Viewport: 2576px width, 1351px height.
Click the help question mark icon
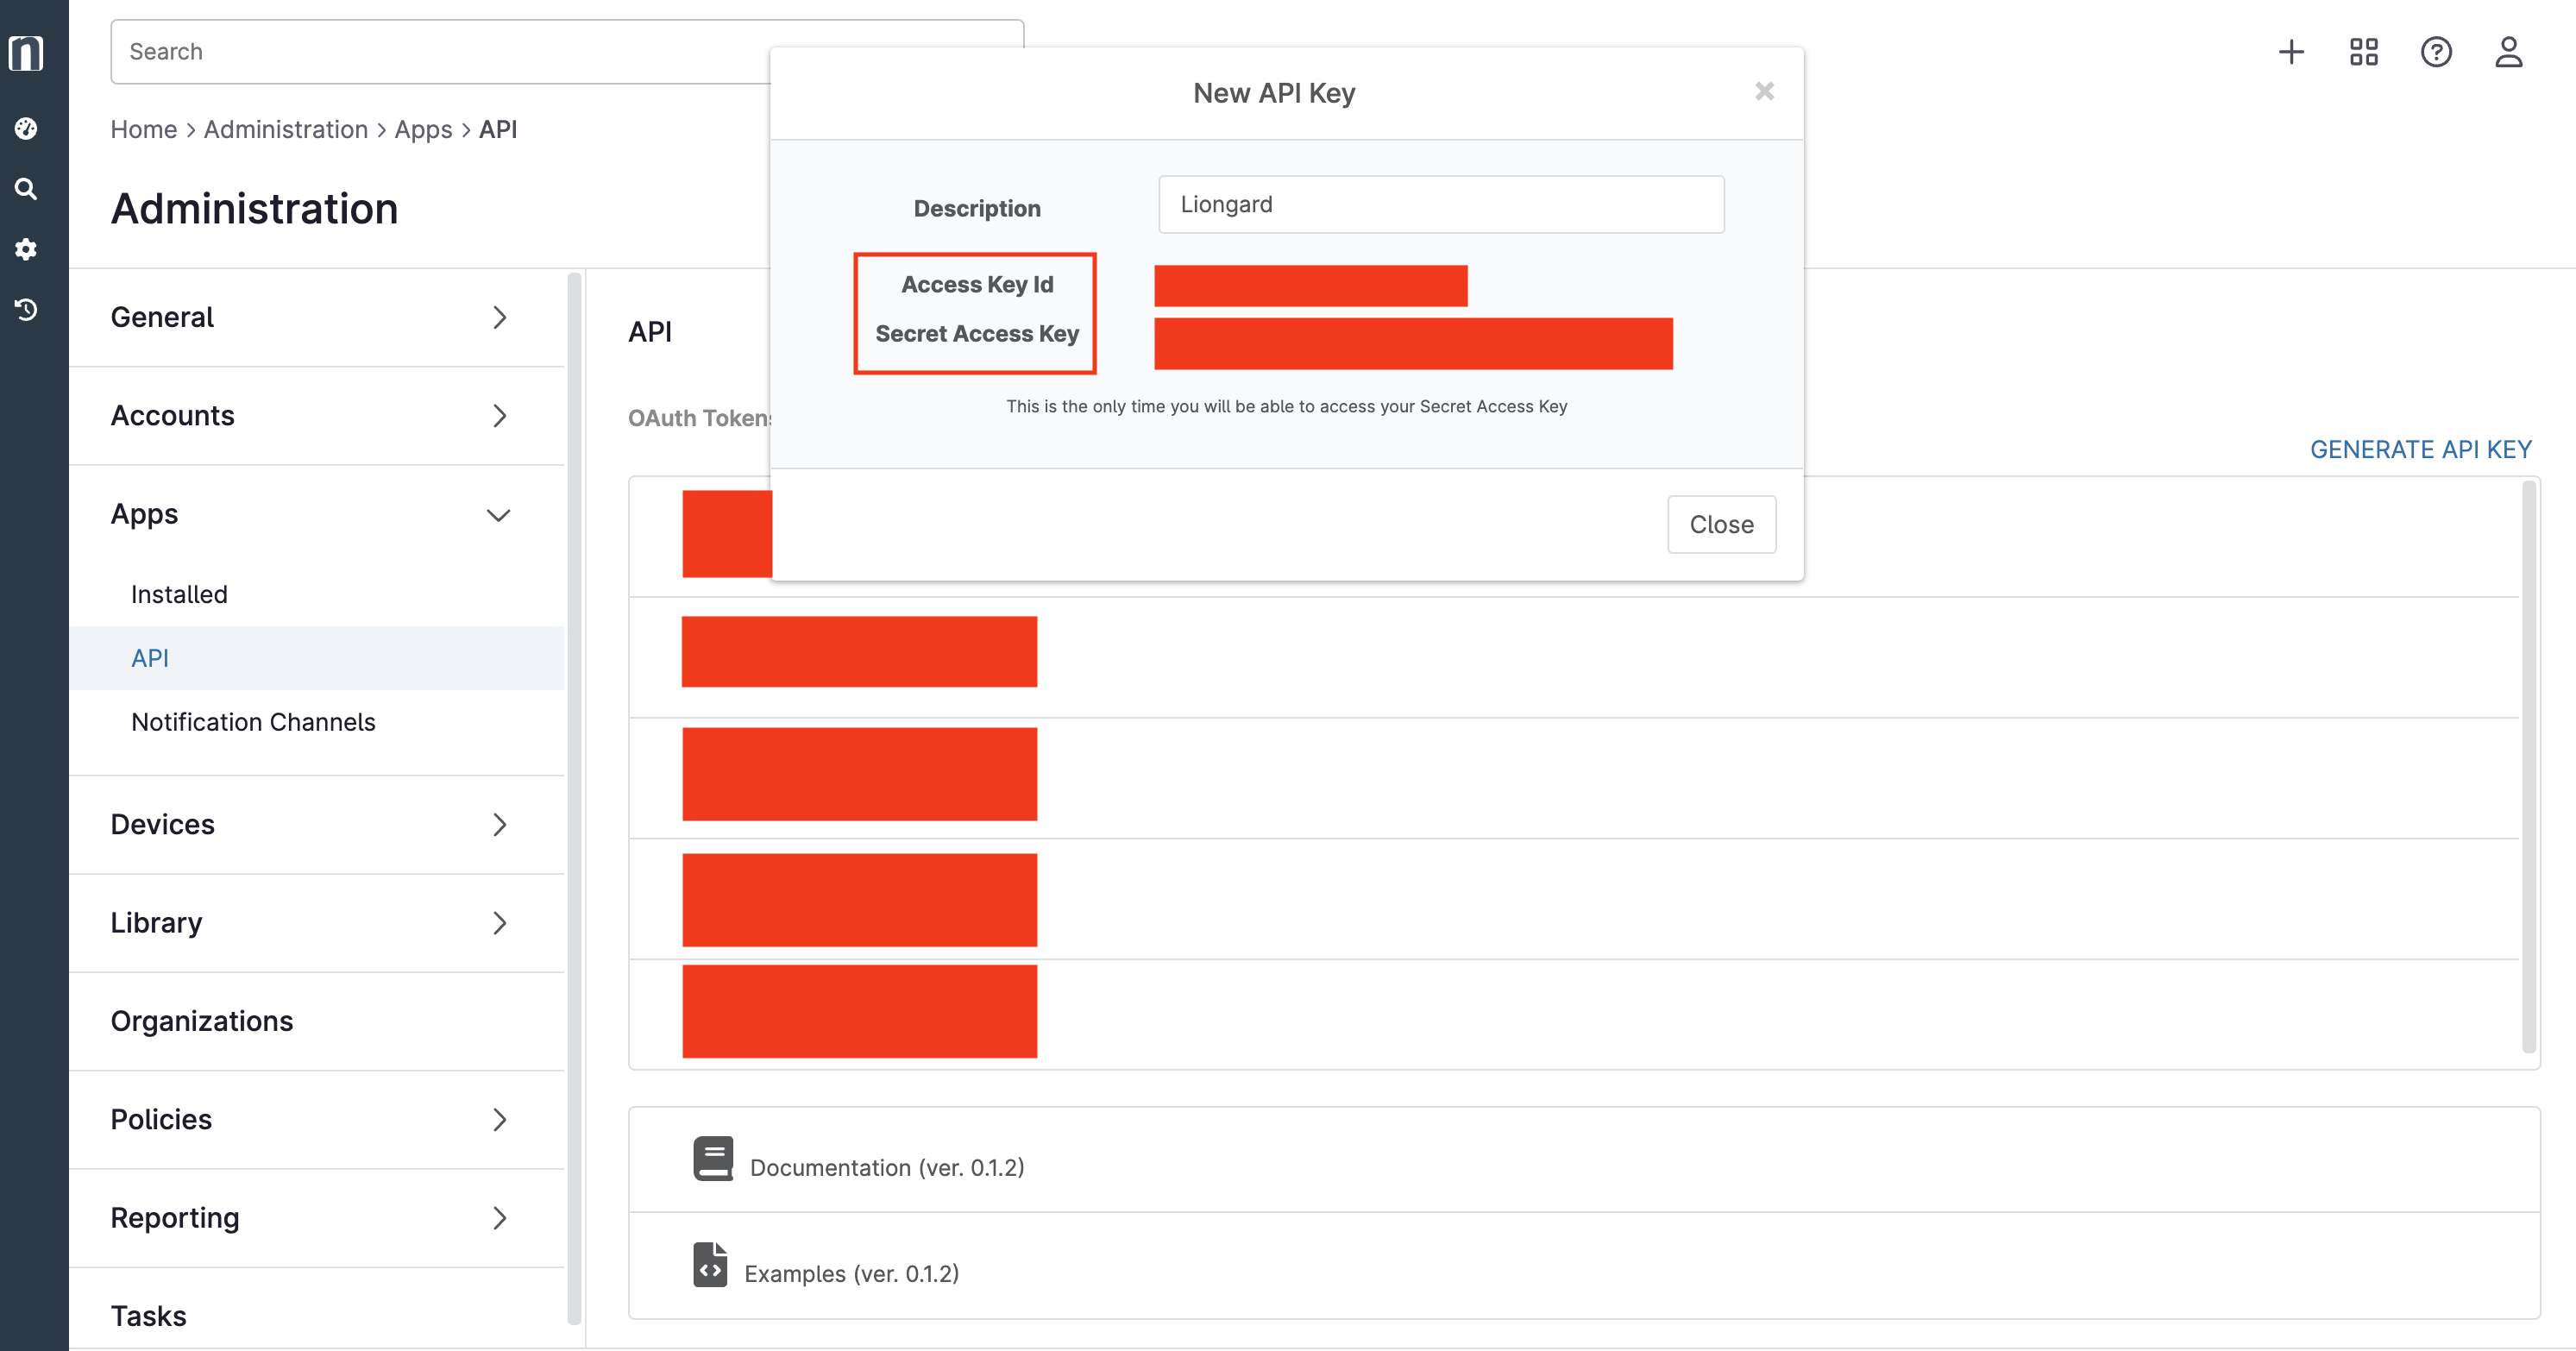[x=2436, y=52]
